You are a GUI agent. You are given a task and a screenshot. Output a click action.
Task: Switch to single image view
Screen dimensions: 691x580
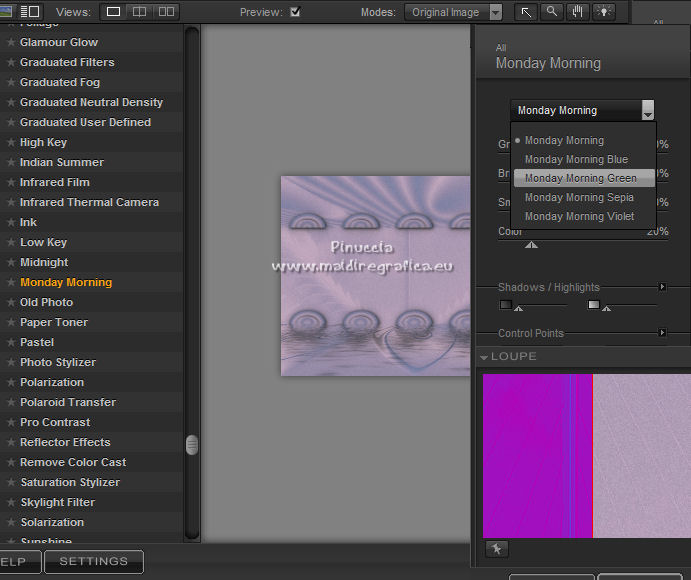coord(113,12)
